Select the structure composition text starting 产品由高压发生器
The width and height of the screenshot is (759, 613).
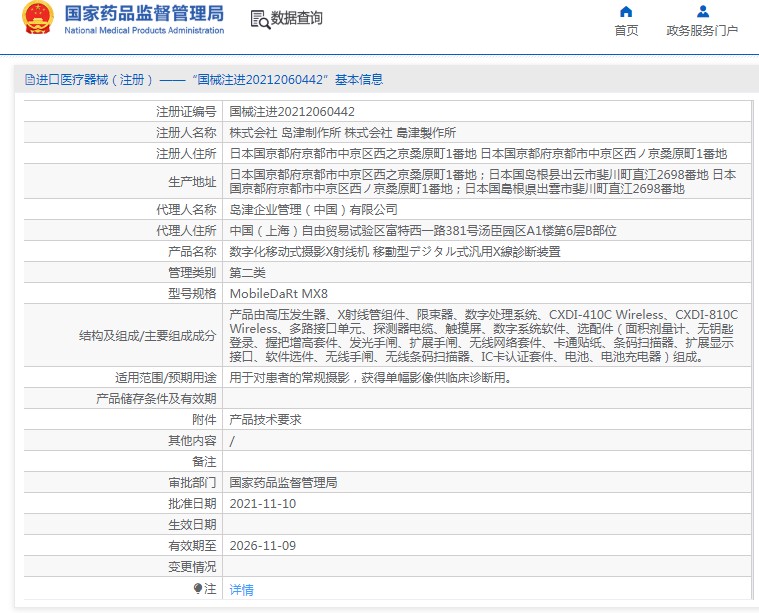(x=484, y=336)
